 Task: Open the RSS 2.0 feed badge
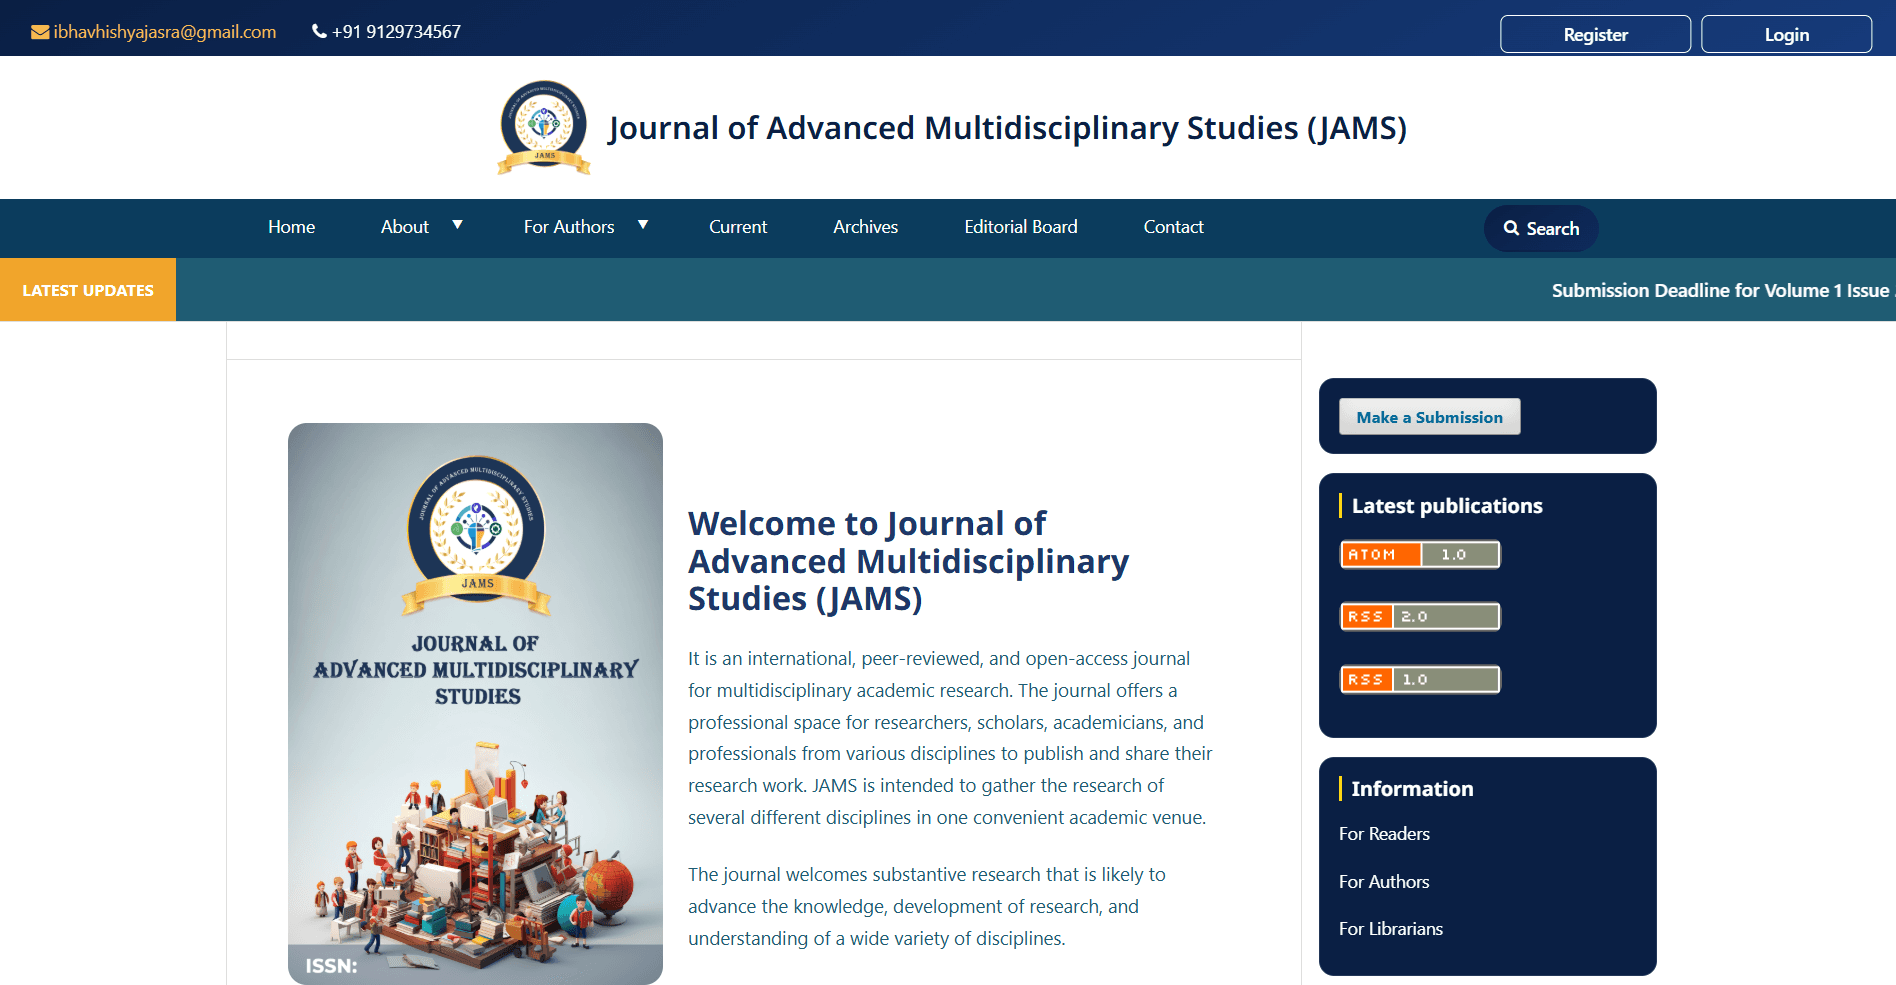(1420, 616)
